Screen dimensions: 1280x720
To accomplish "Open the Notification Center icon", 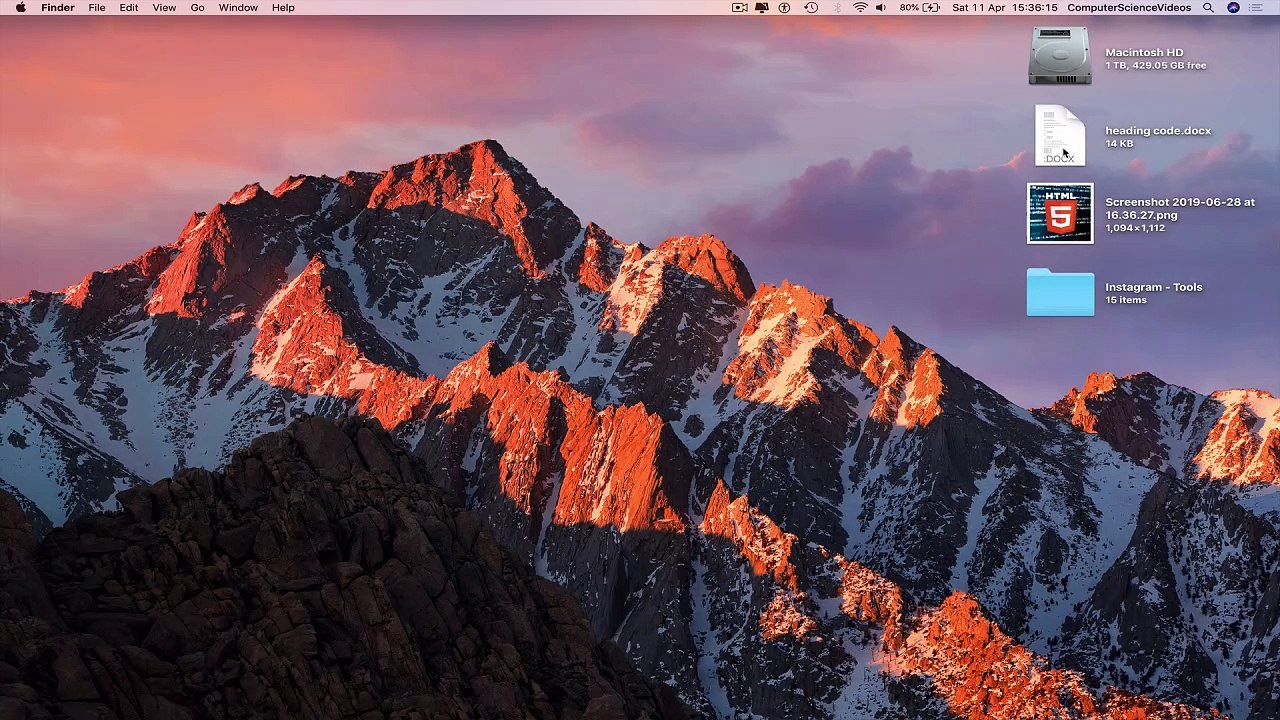I will (x=1258, y=8).
